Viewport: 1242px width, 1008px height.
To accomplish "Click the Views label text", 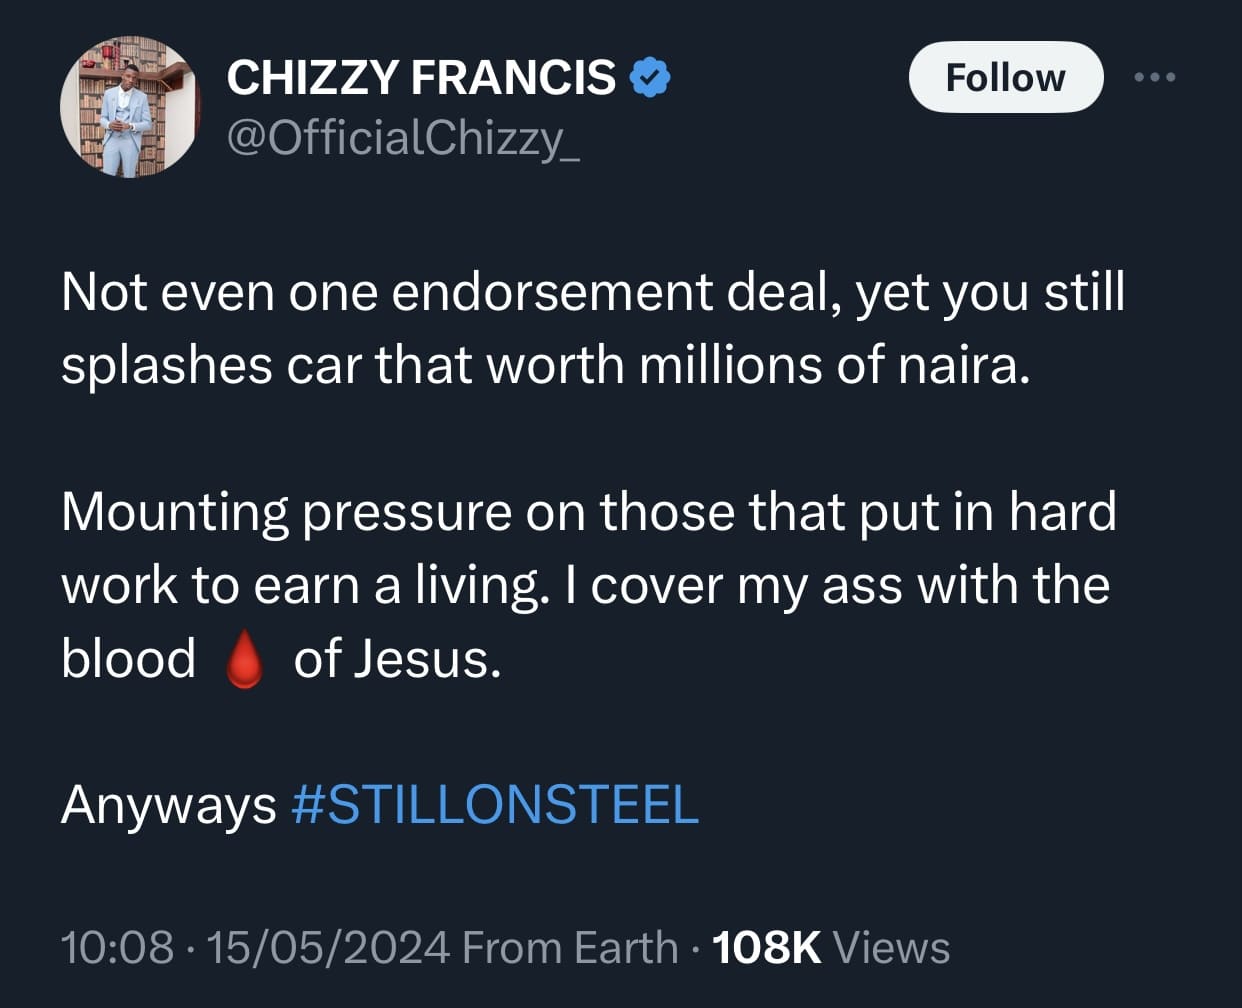I will click(x=891, y=947).
